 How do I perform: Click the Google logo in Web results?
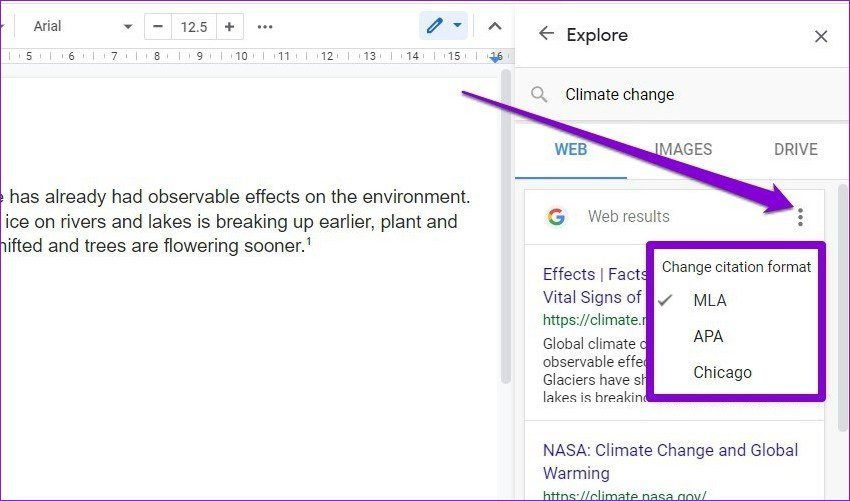(x=556, y=217)
